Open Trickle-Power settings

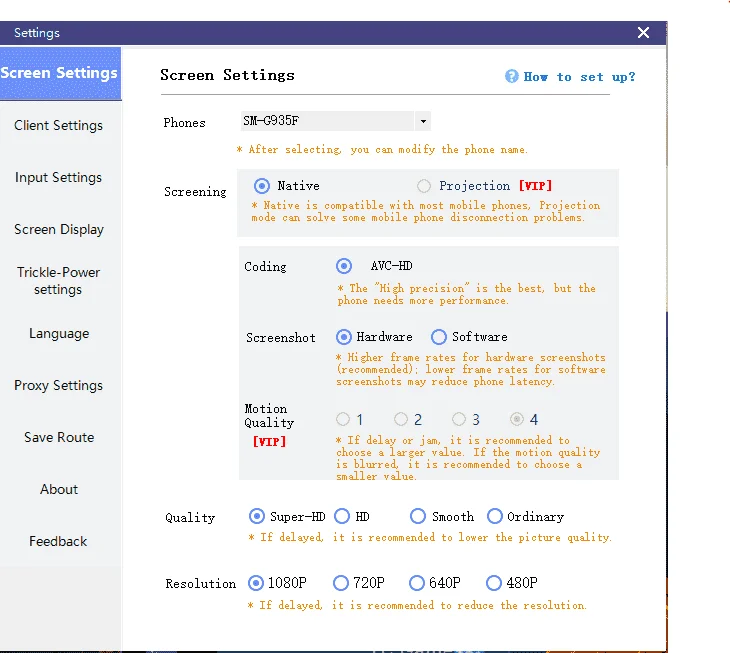coord(59,281)
